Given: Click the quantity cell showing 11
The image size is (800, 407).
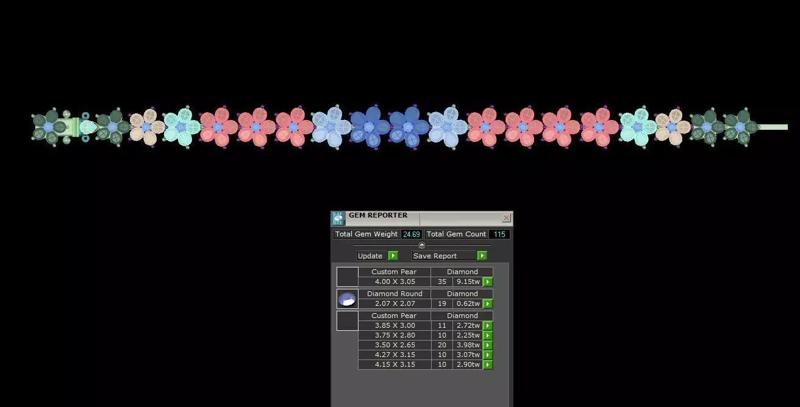Looking at the screenshot, I should click(x=442, y=325).
